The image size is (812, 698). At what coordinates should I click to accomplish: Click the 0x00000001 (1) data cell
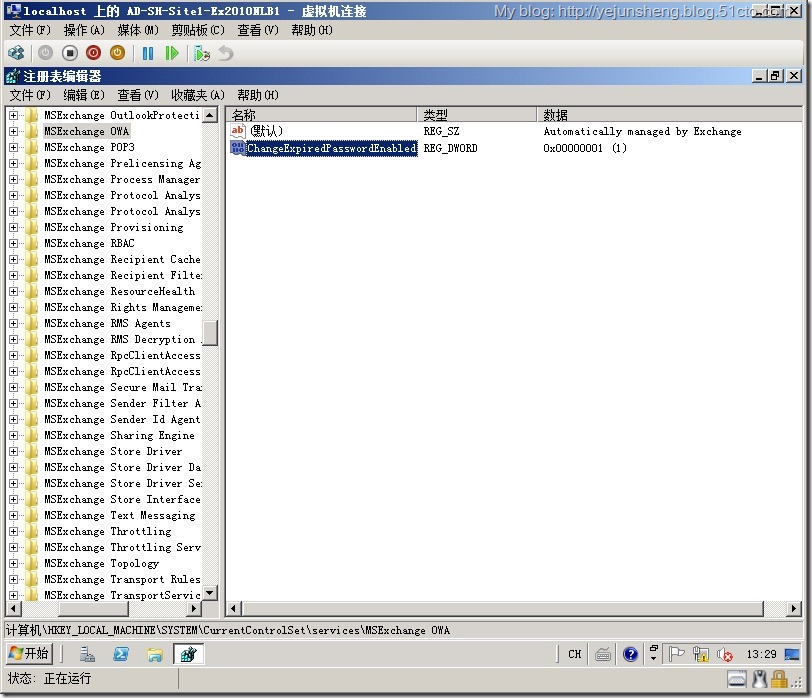point(585,148)
